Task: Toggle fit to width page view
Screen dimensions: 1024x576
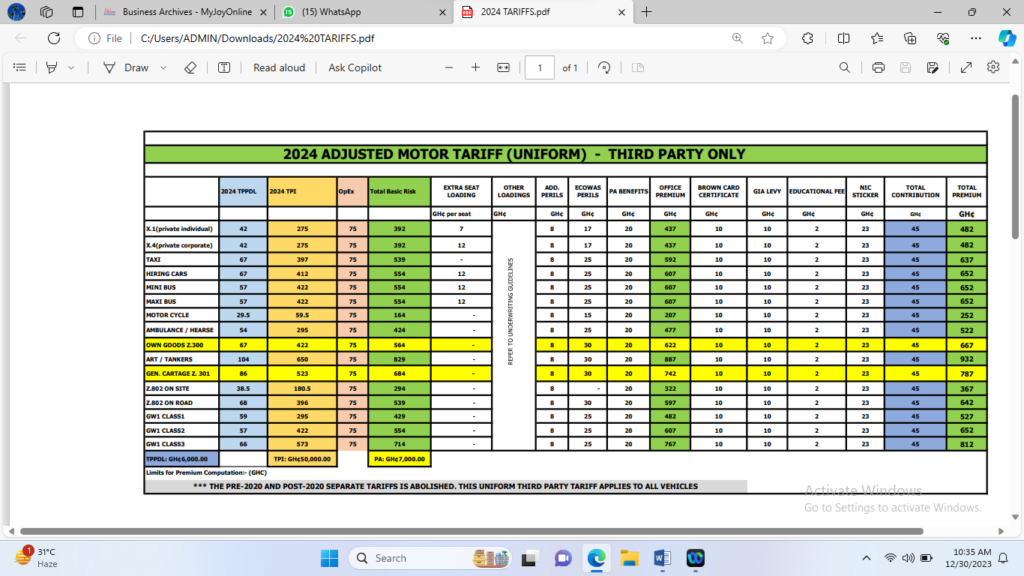Action: 503,68
